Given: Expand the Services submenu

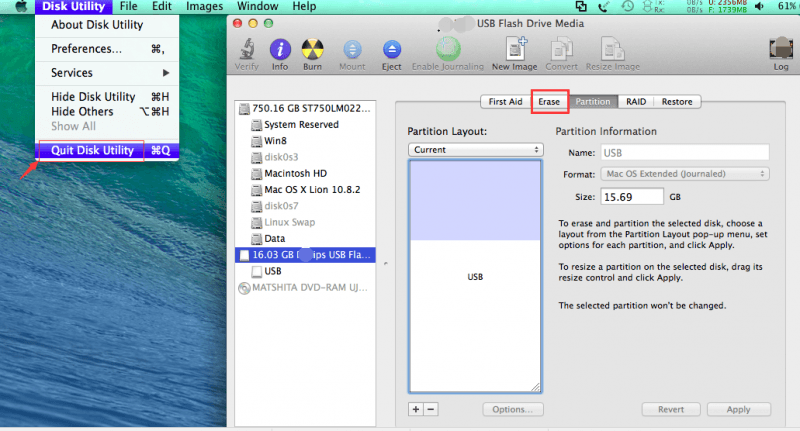Looking at the screenshot, I should [109, 73].
